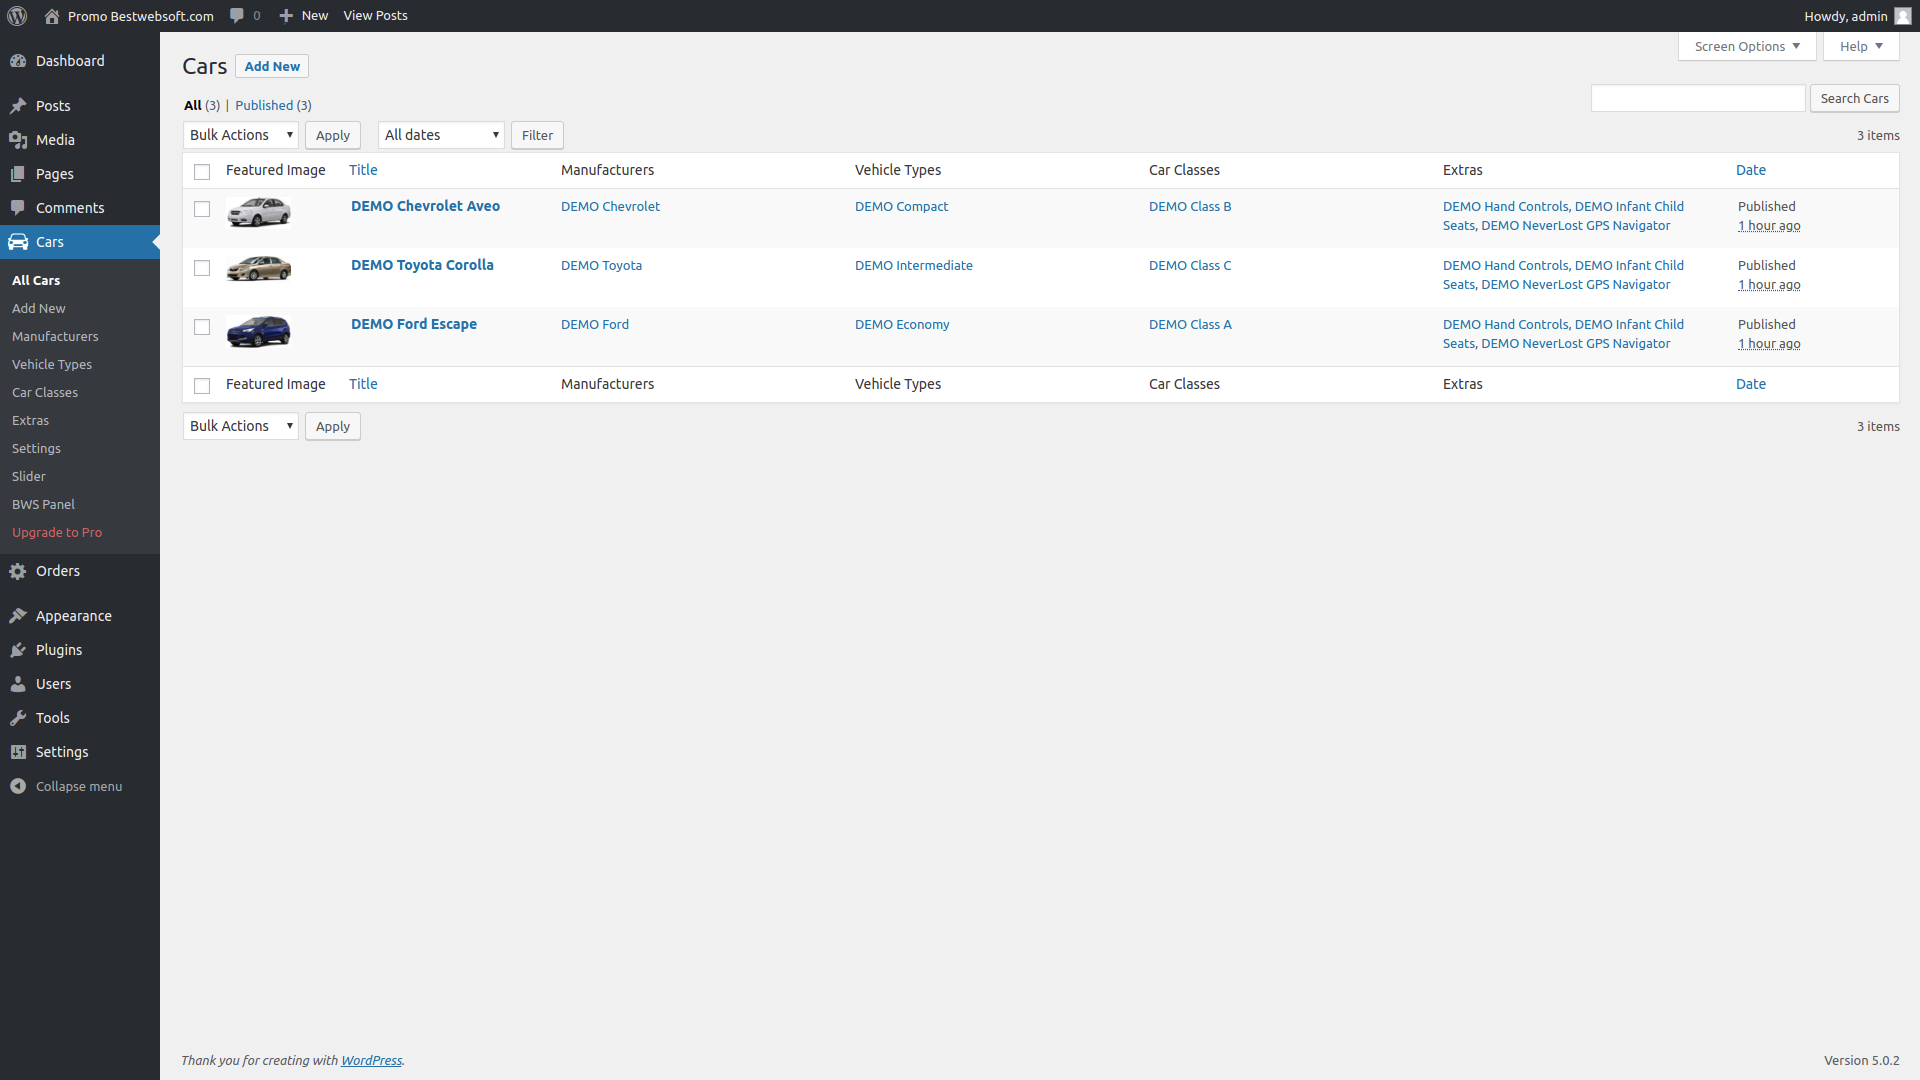Sort by Date column header
The width and height of the screenshot is (1920, 1080).
tap(1751, 170)
